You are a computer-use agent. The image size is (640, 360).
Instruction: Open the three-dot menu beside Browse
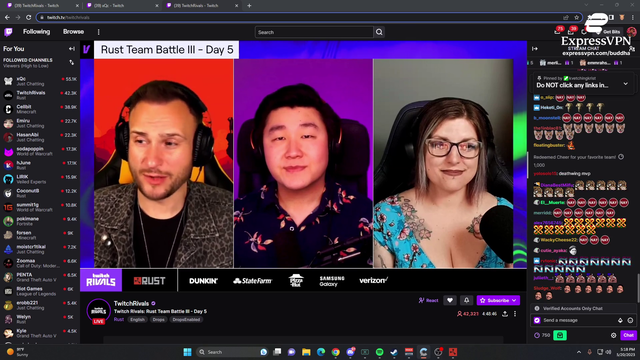98,32
